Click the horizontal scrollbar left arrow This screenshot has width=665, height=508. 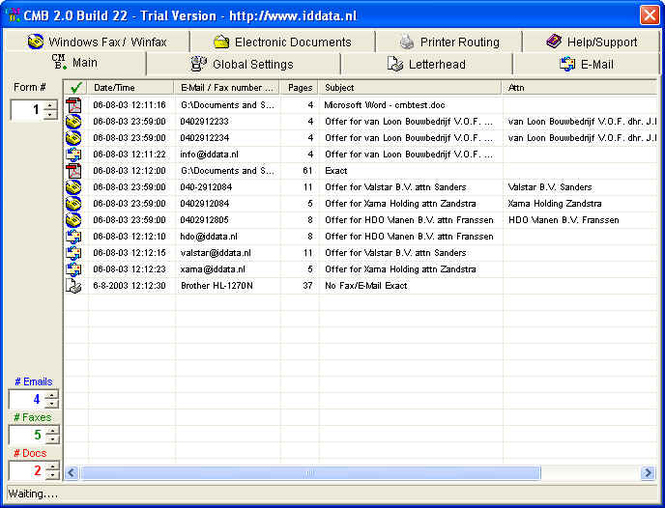click(x=72, y=472)
